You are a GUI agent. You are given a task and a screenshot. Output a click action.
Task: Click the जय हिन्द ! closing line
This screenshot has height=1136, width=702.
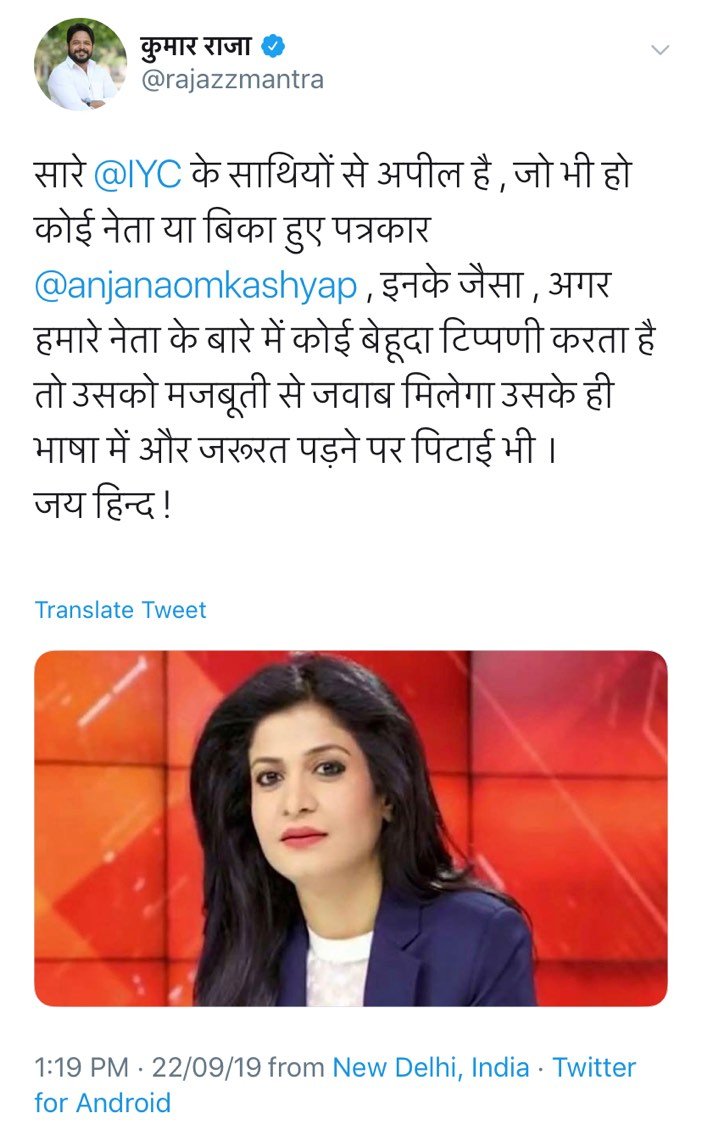[x=103, y=505]
